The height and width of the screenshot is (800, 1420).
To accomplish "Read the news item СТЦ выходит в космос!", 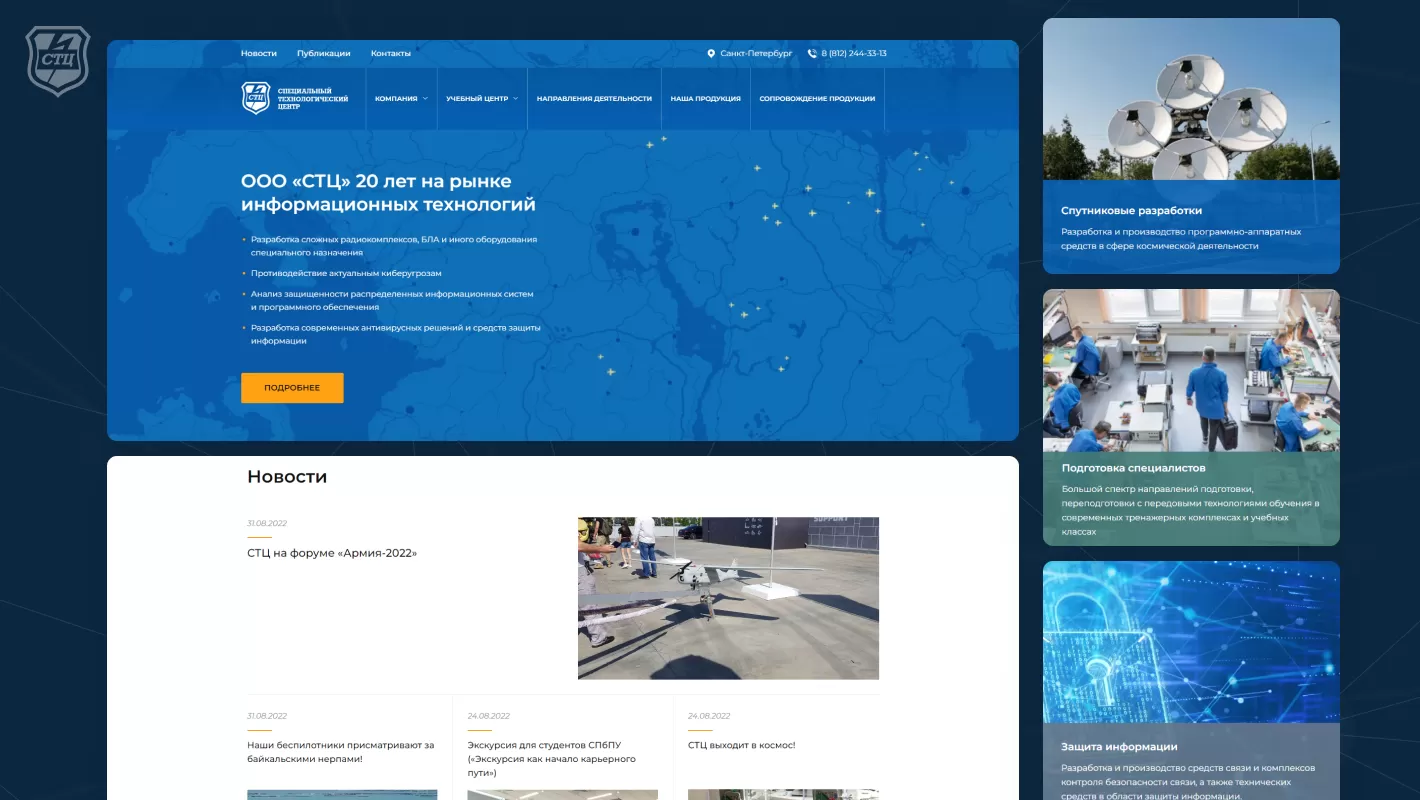I will pos(741,745).
